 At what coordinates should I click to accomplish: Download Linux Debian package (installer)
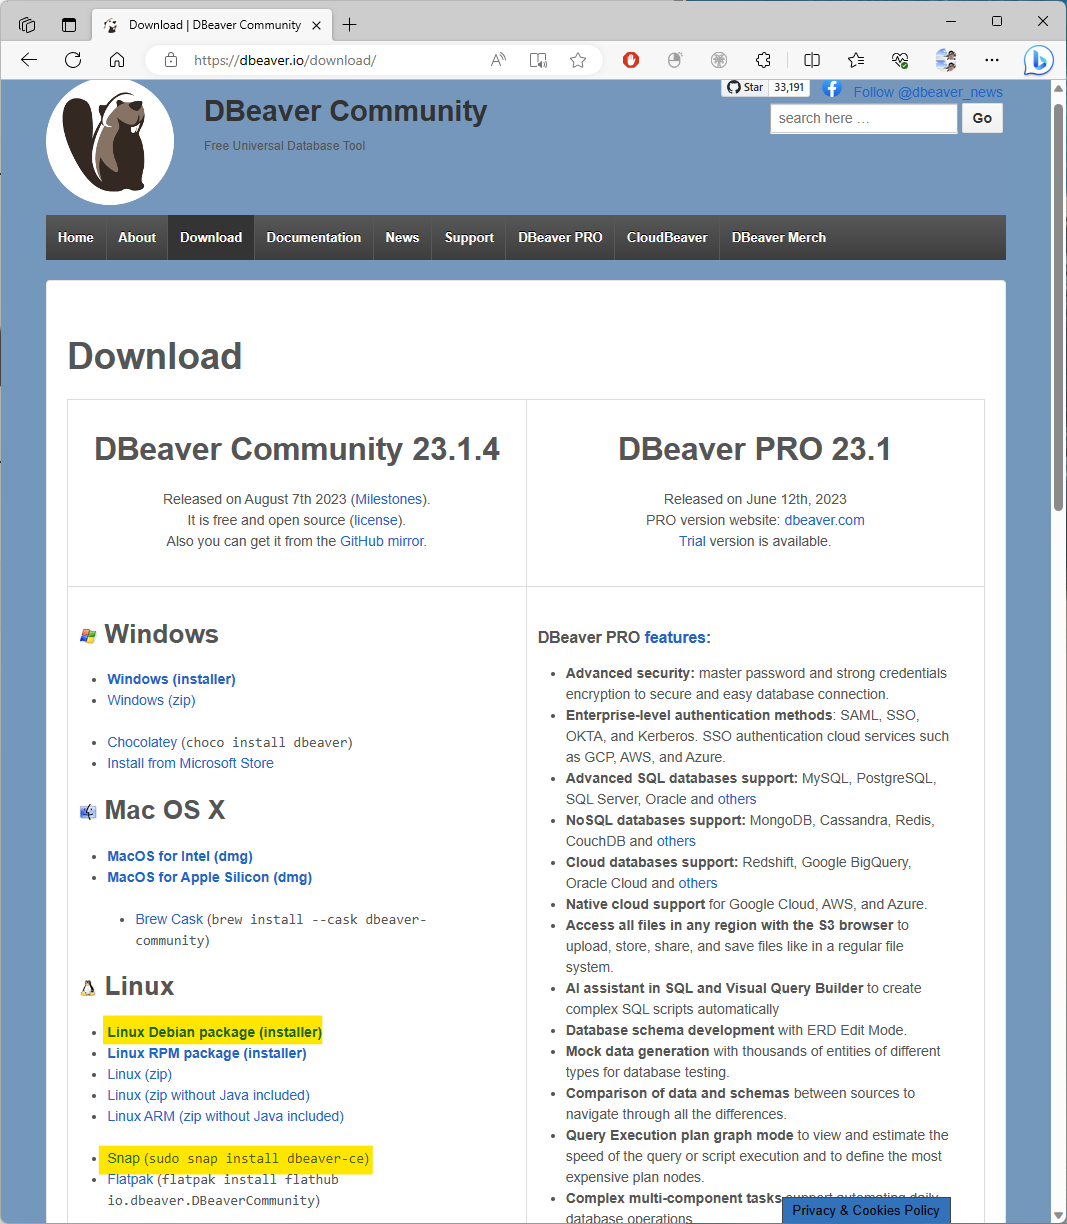[x=215, y=1032]
